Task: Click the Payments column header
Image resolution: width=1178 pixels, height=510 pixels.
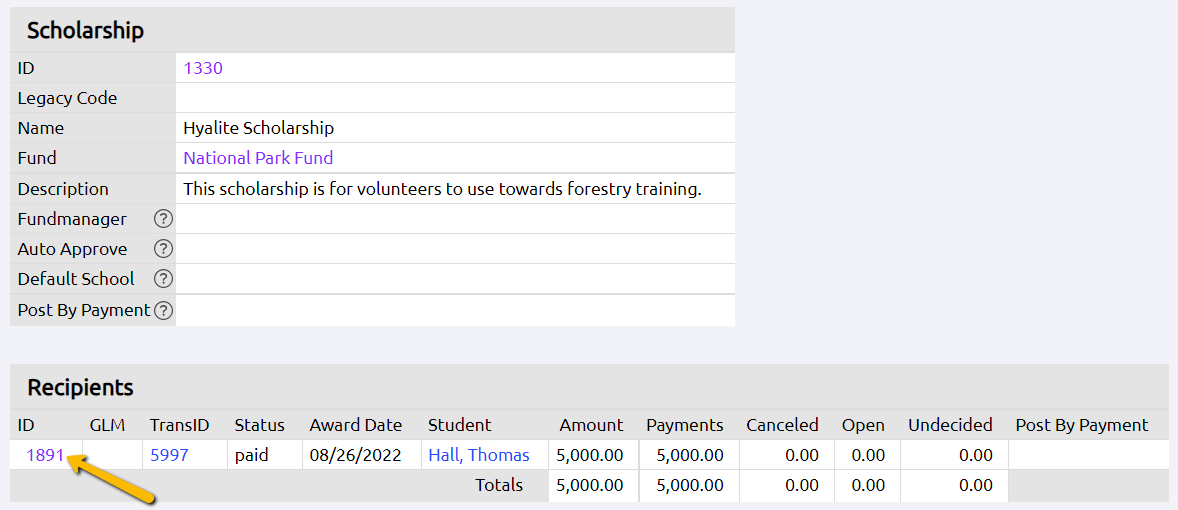Action: [685, 425]
